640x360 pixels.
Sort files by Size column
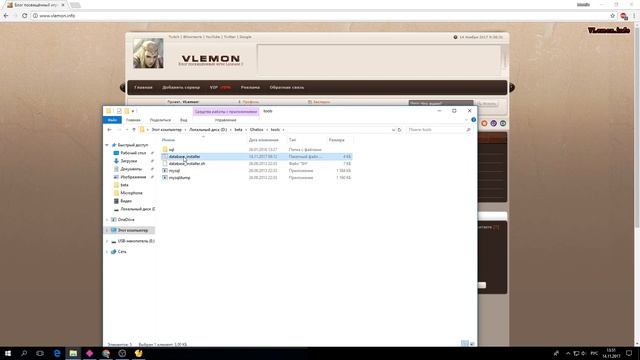tap(337, 140)
